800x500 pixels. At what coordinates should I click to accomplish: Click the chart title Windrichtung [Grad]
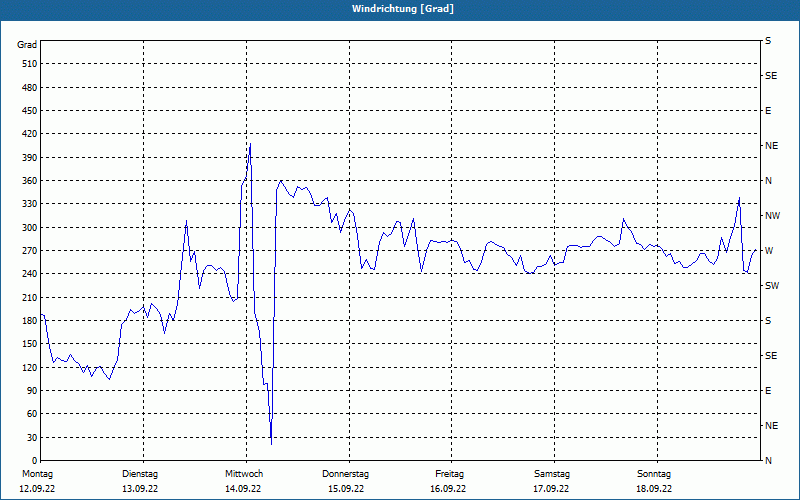click(x=403, y=9)
